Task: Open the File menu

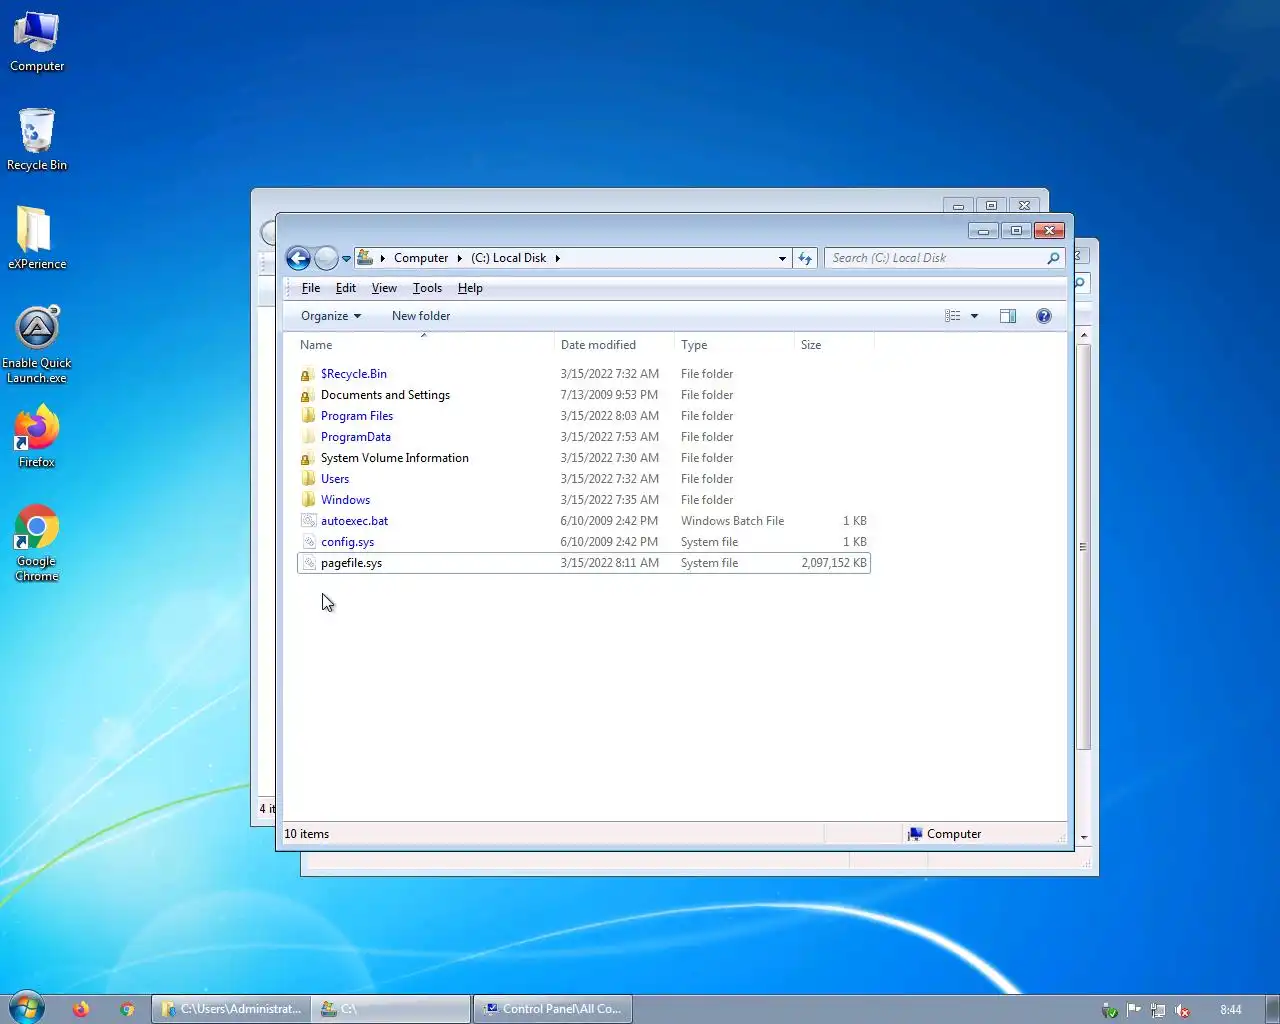Action: [311, 288]
